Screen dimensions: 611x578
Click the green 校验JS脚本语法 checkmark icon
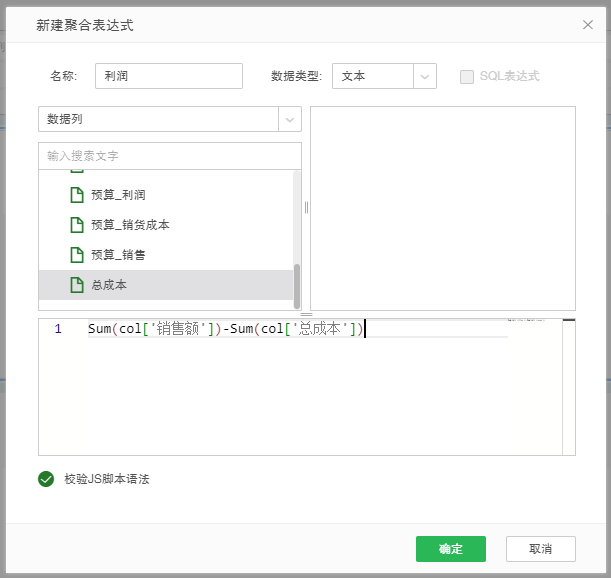point(46,479)
